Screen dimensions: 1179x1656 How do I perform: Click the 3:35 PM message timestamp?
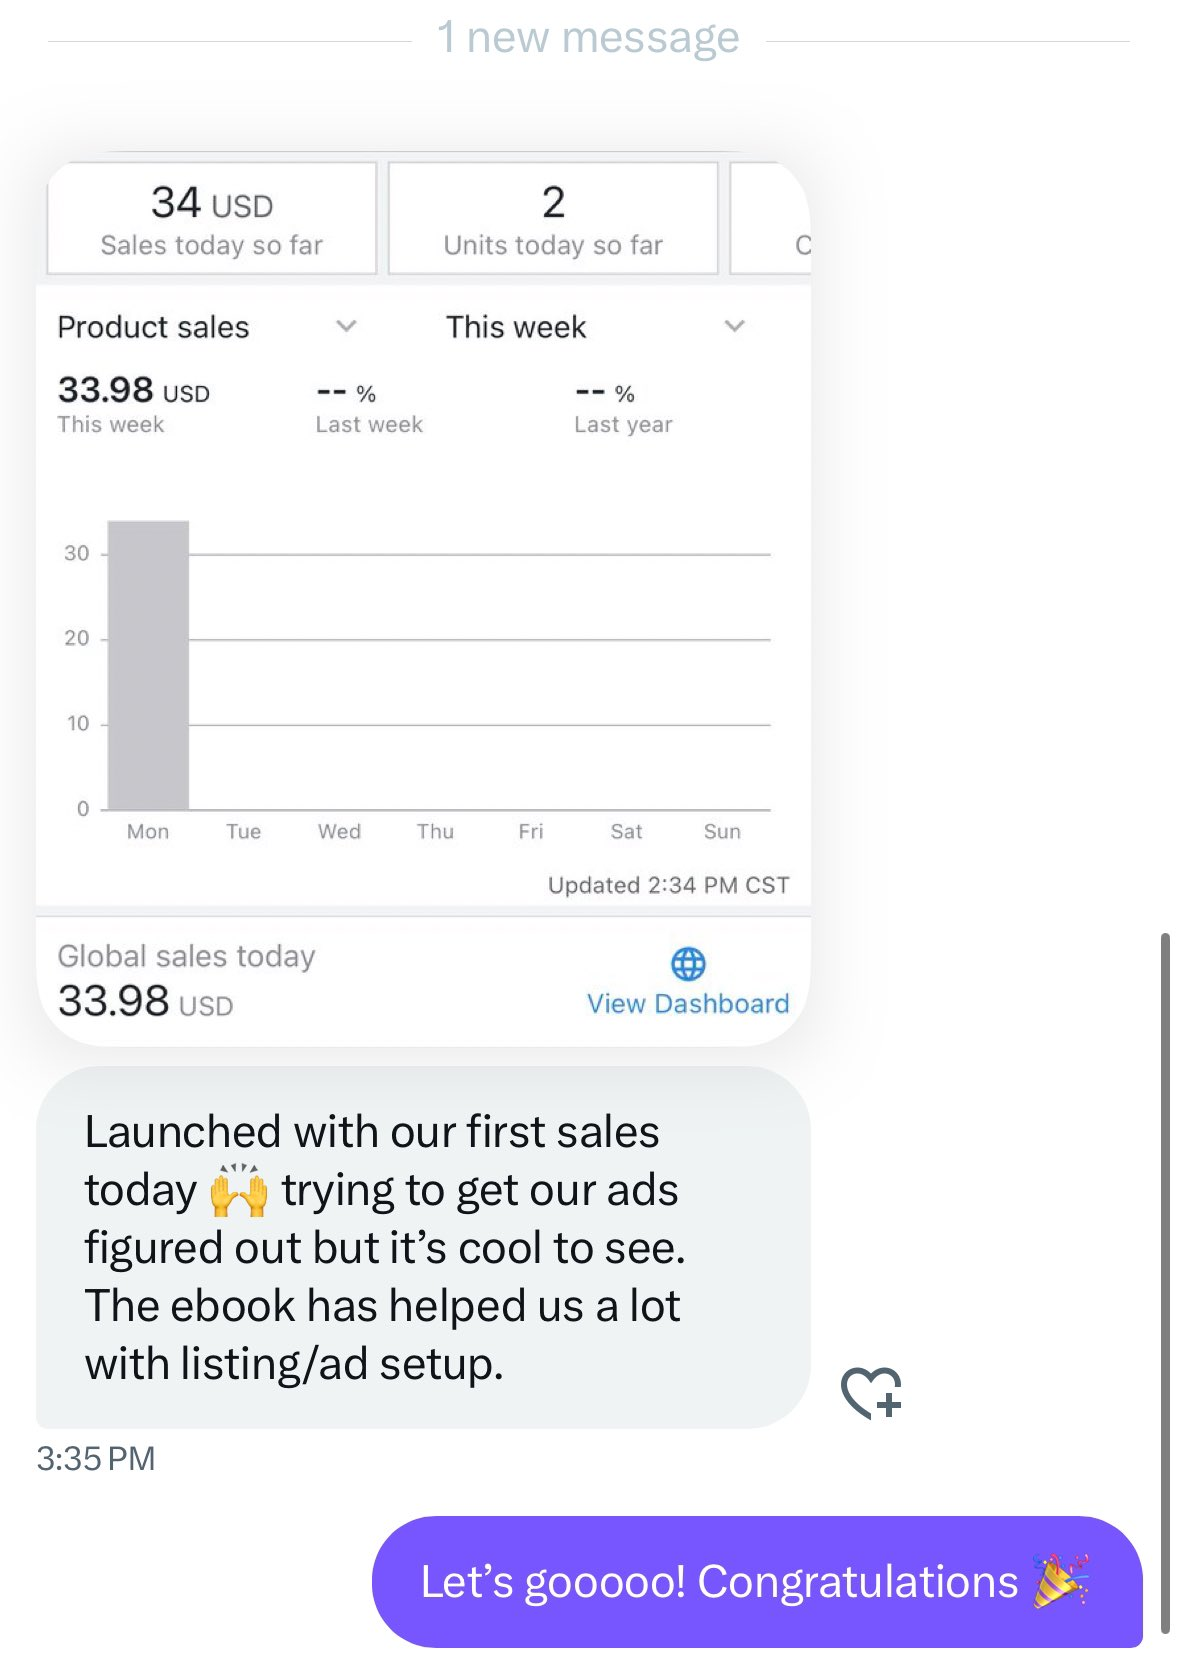96,1459
